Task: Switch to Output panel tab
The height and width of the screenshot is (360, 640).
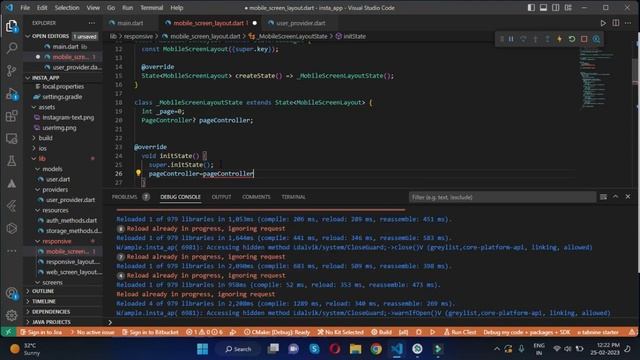Action: click(x=221, y=197)
